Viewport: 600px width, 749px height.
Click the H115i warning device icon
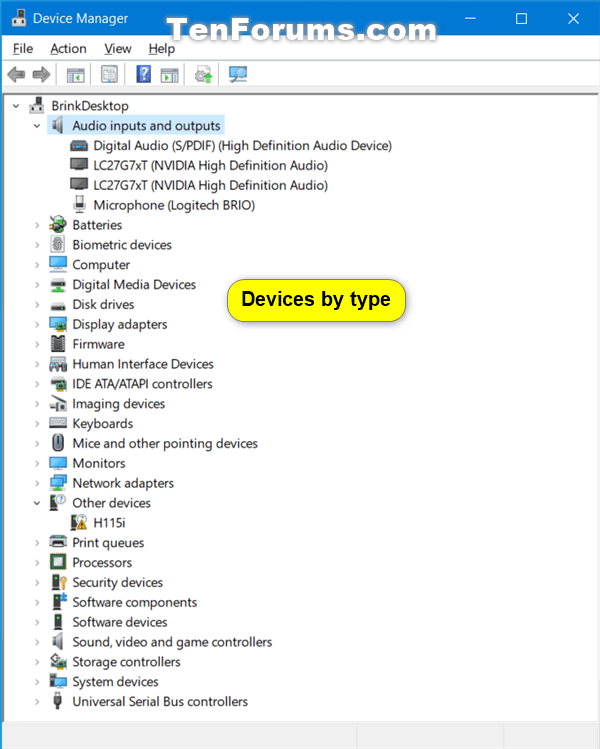click(79, 523)
